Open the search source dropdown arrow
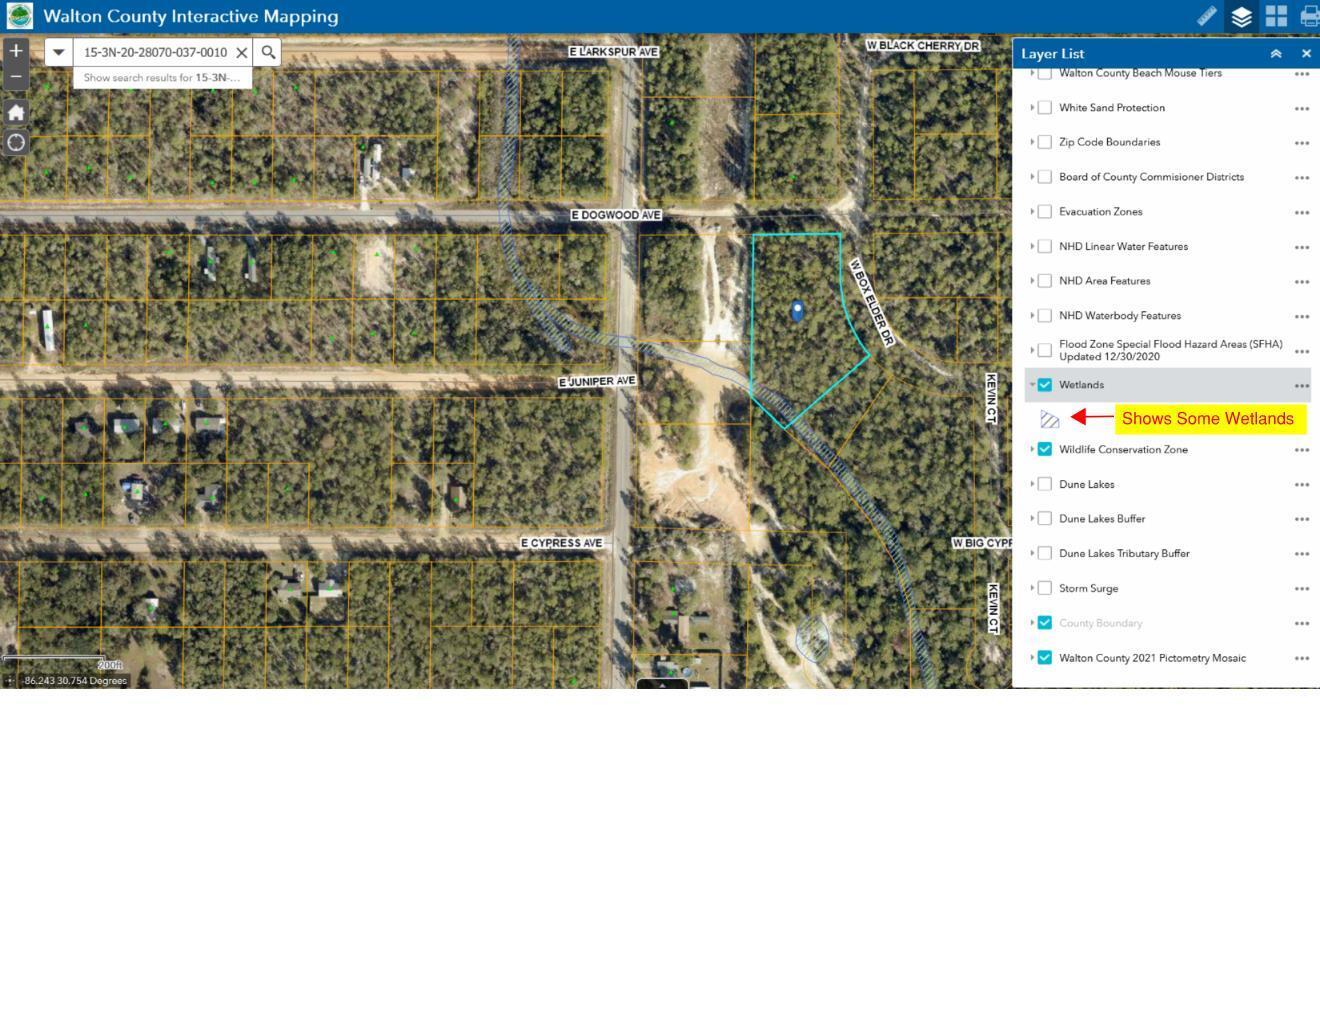Viewport: 1320px width, 1020px height. (59, 51)
